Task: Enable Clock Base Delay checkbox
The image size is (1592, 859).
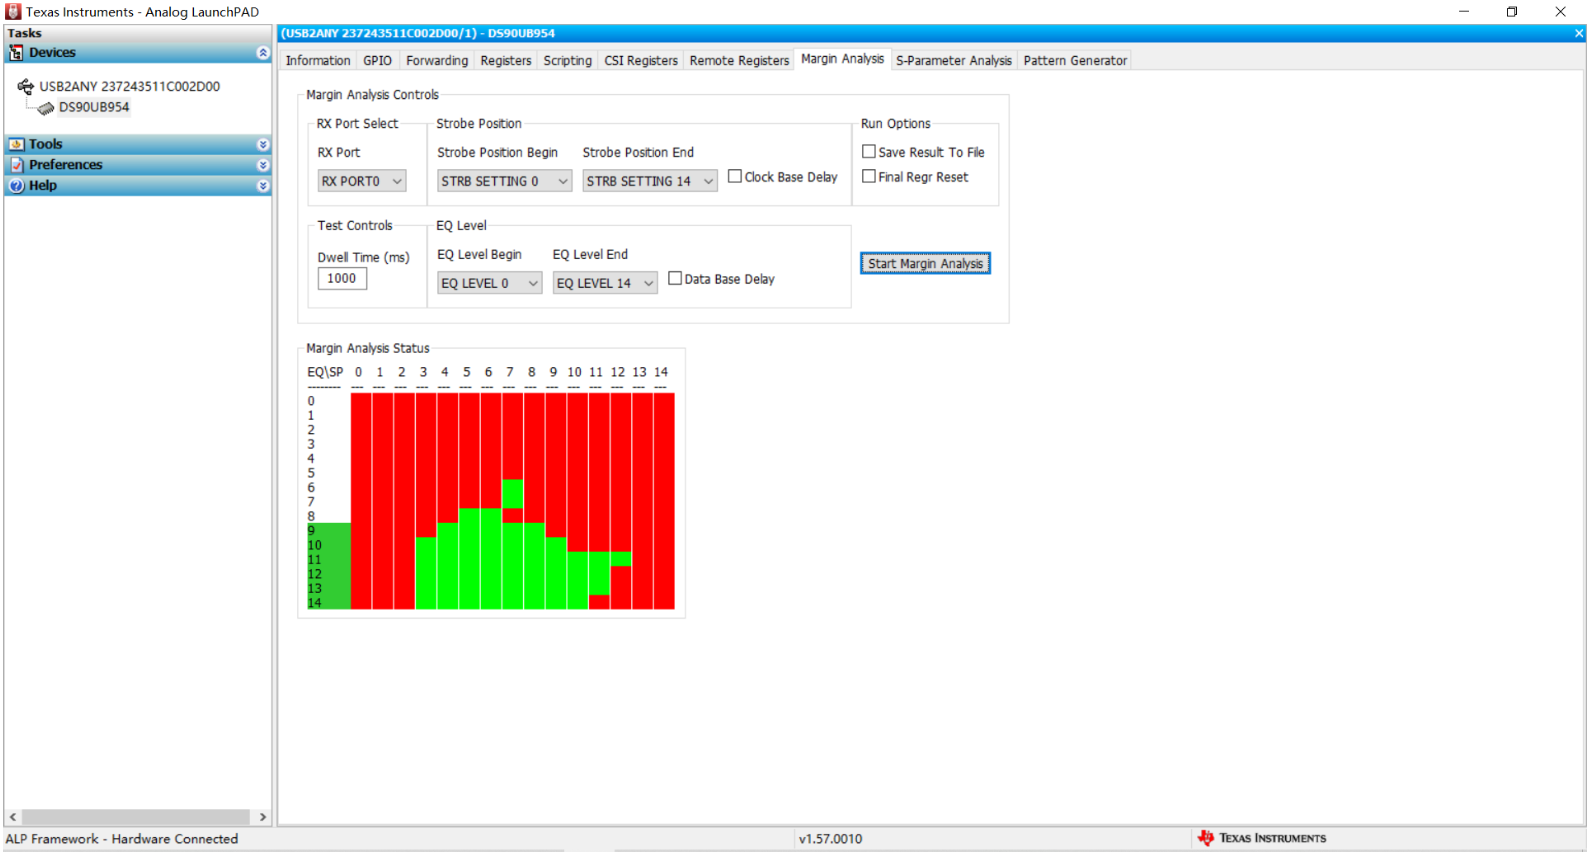Action: point(735,177)
